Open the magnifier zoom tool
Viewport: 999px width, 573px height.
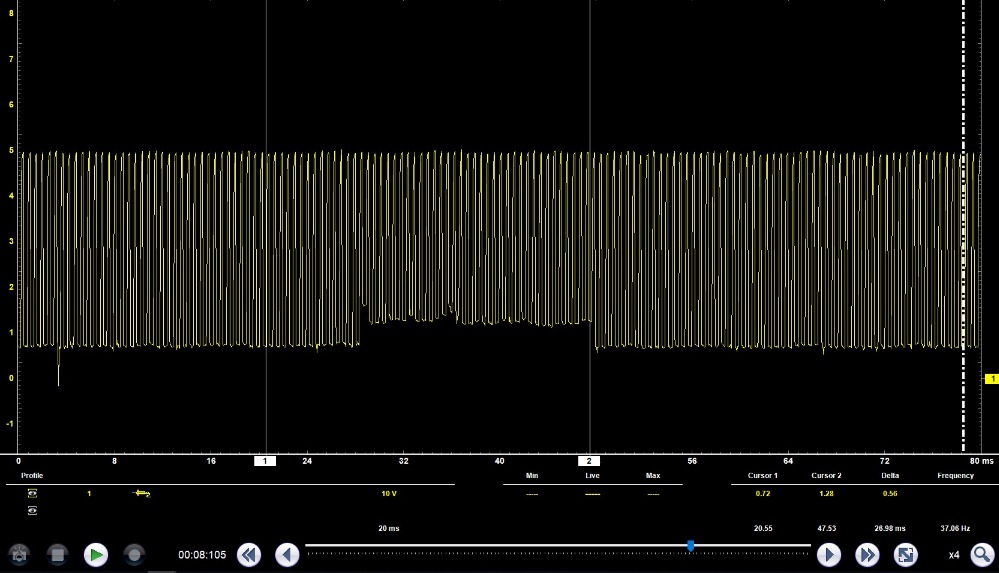point(982,554)
